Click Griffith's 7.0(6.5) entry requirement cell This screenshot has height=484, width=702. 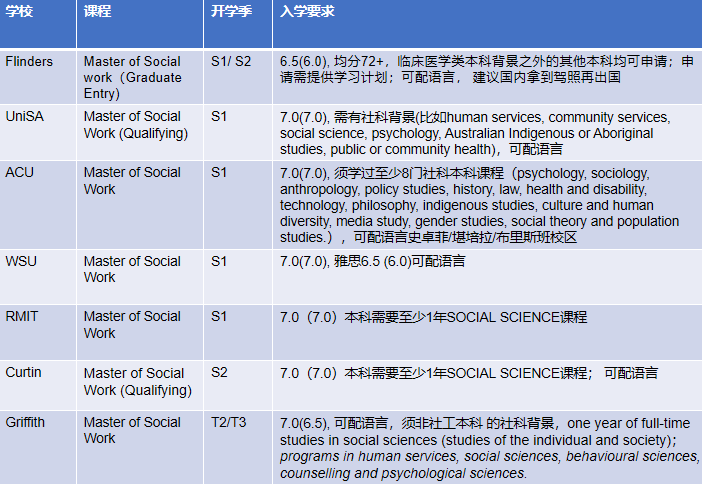tap(486, 447)
